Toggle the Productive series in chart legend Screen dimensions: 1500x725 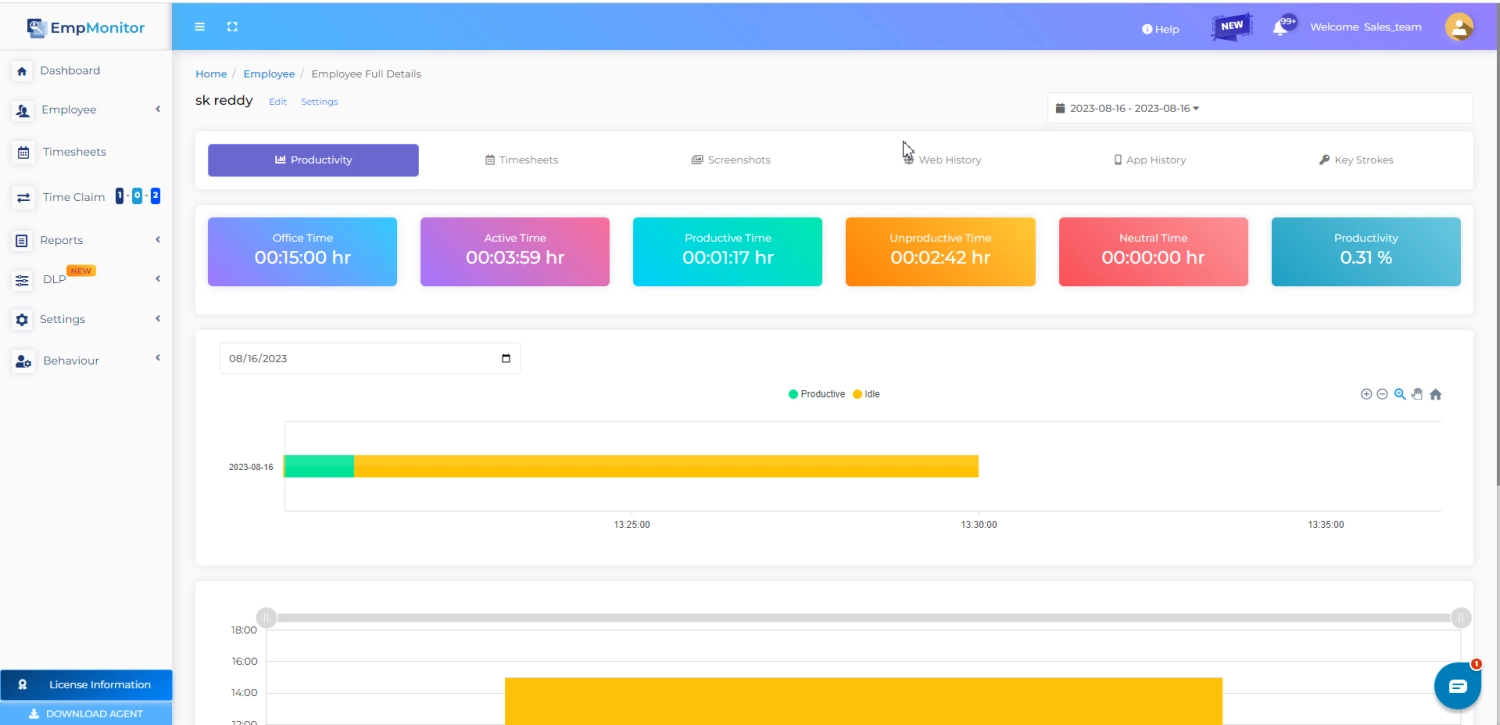(x=817, y=394)
